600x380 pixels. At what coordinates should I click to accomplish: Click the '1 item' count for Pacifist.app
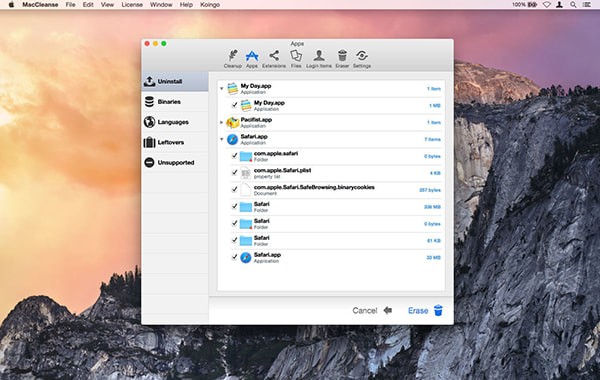(434, 122)
